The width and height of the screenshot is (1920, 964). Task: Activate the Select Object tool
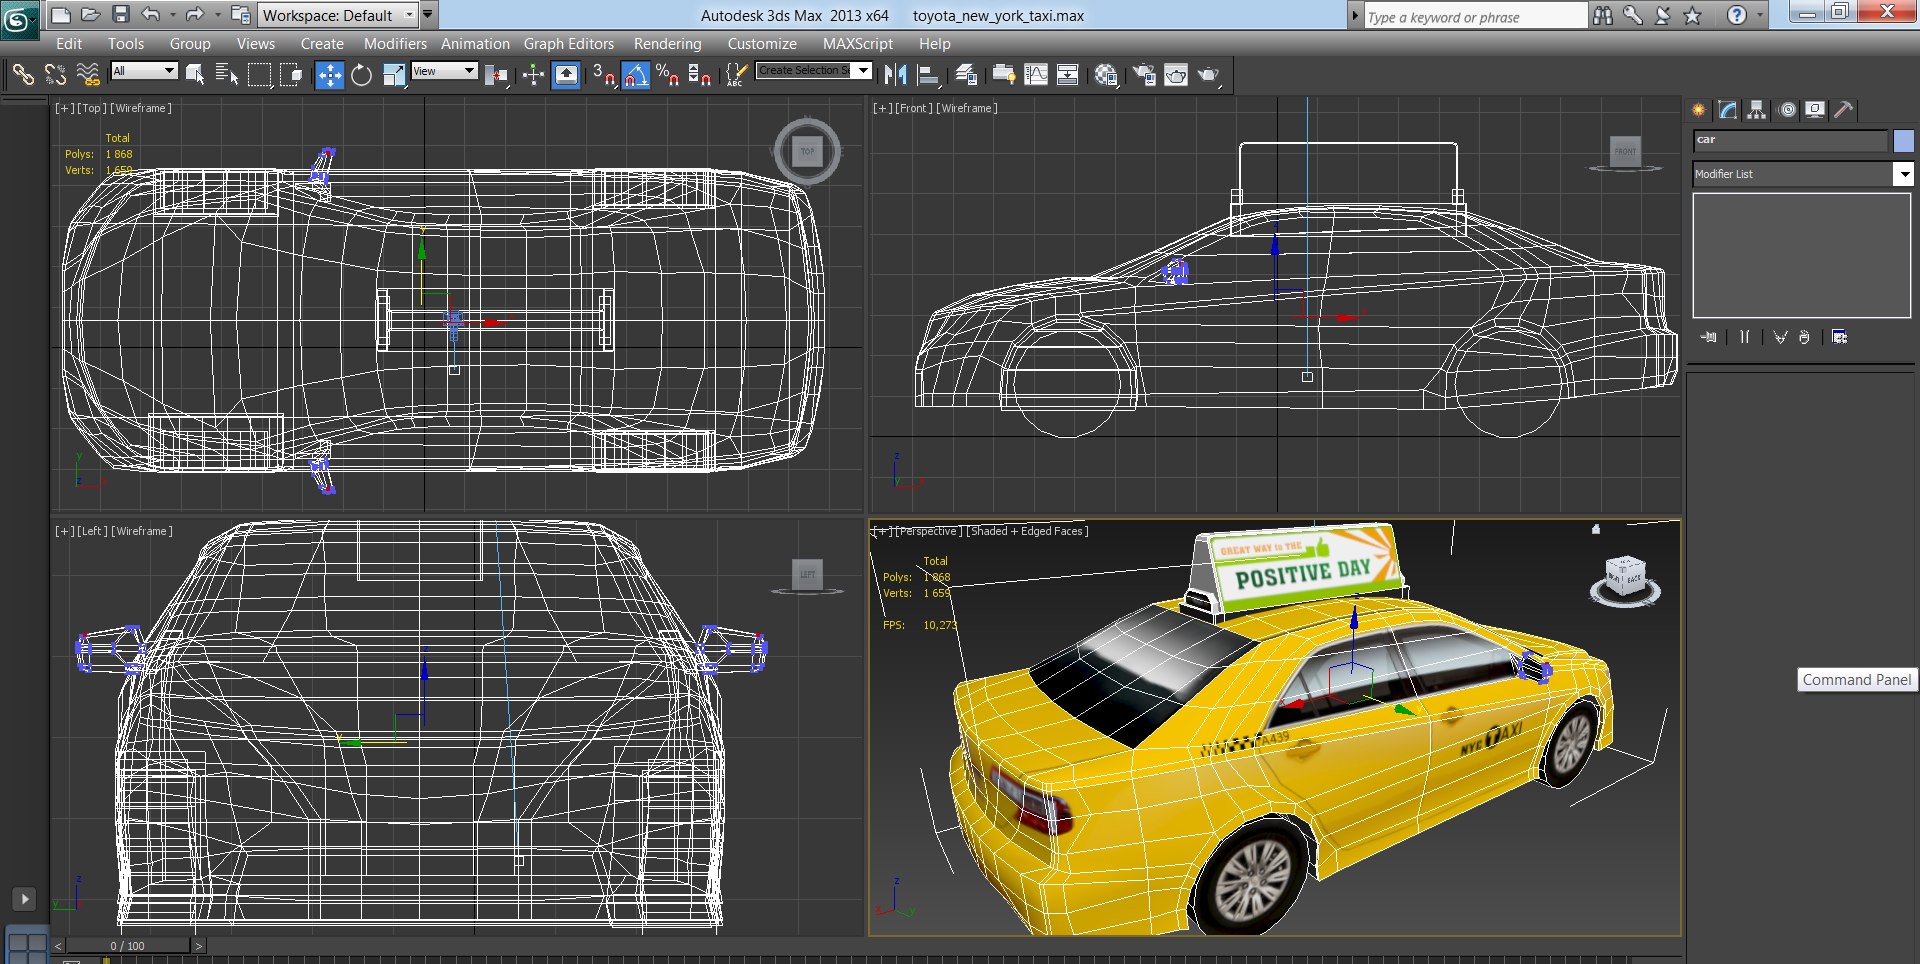pos(195,75)
